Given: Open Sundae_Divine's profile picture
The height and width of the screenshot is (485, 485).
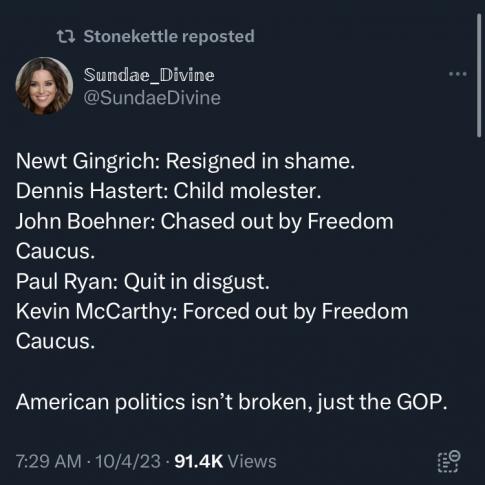Looking at the screenshot, I should pyautogui.click(x=44, y=86).
